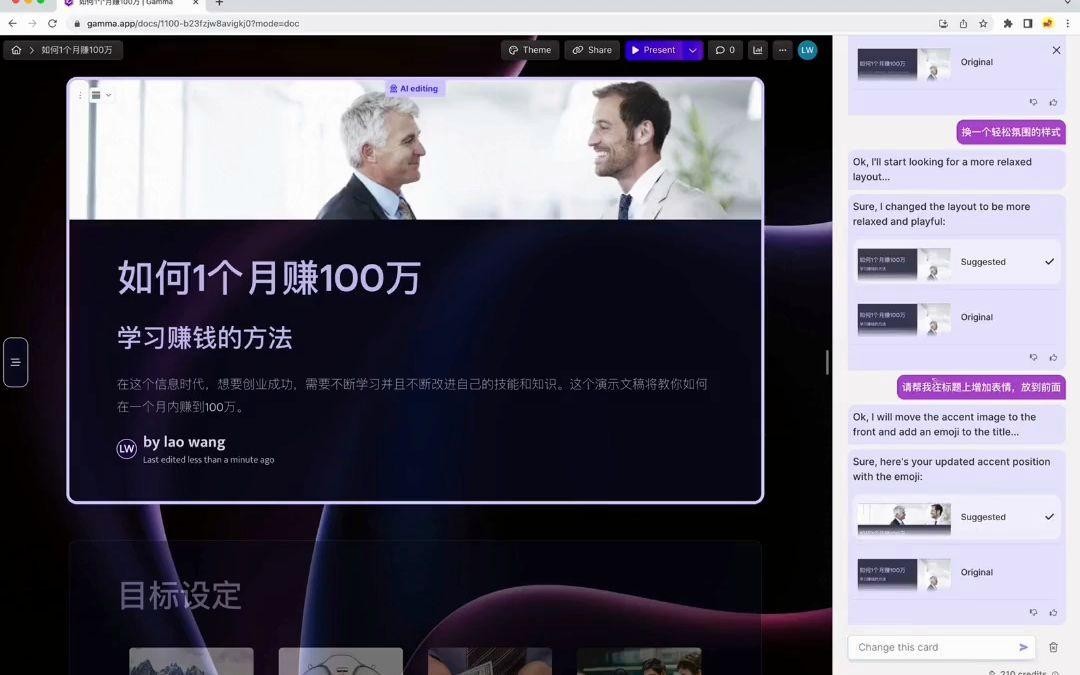The width and height of the screenshot is (1080, 675).
Task: Retry the suggested accent result
Action: click(1034, 612)
